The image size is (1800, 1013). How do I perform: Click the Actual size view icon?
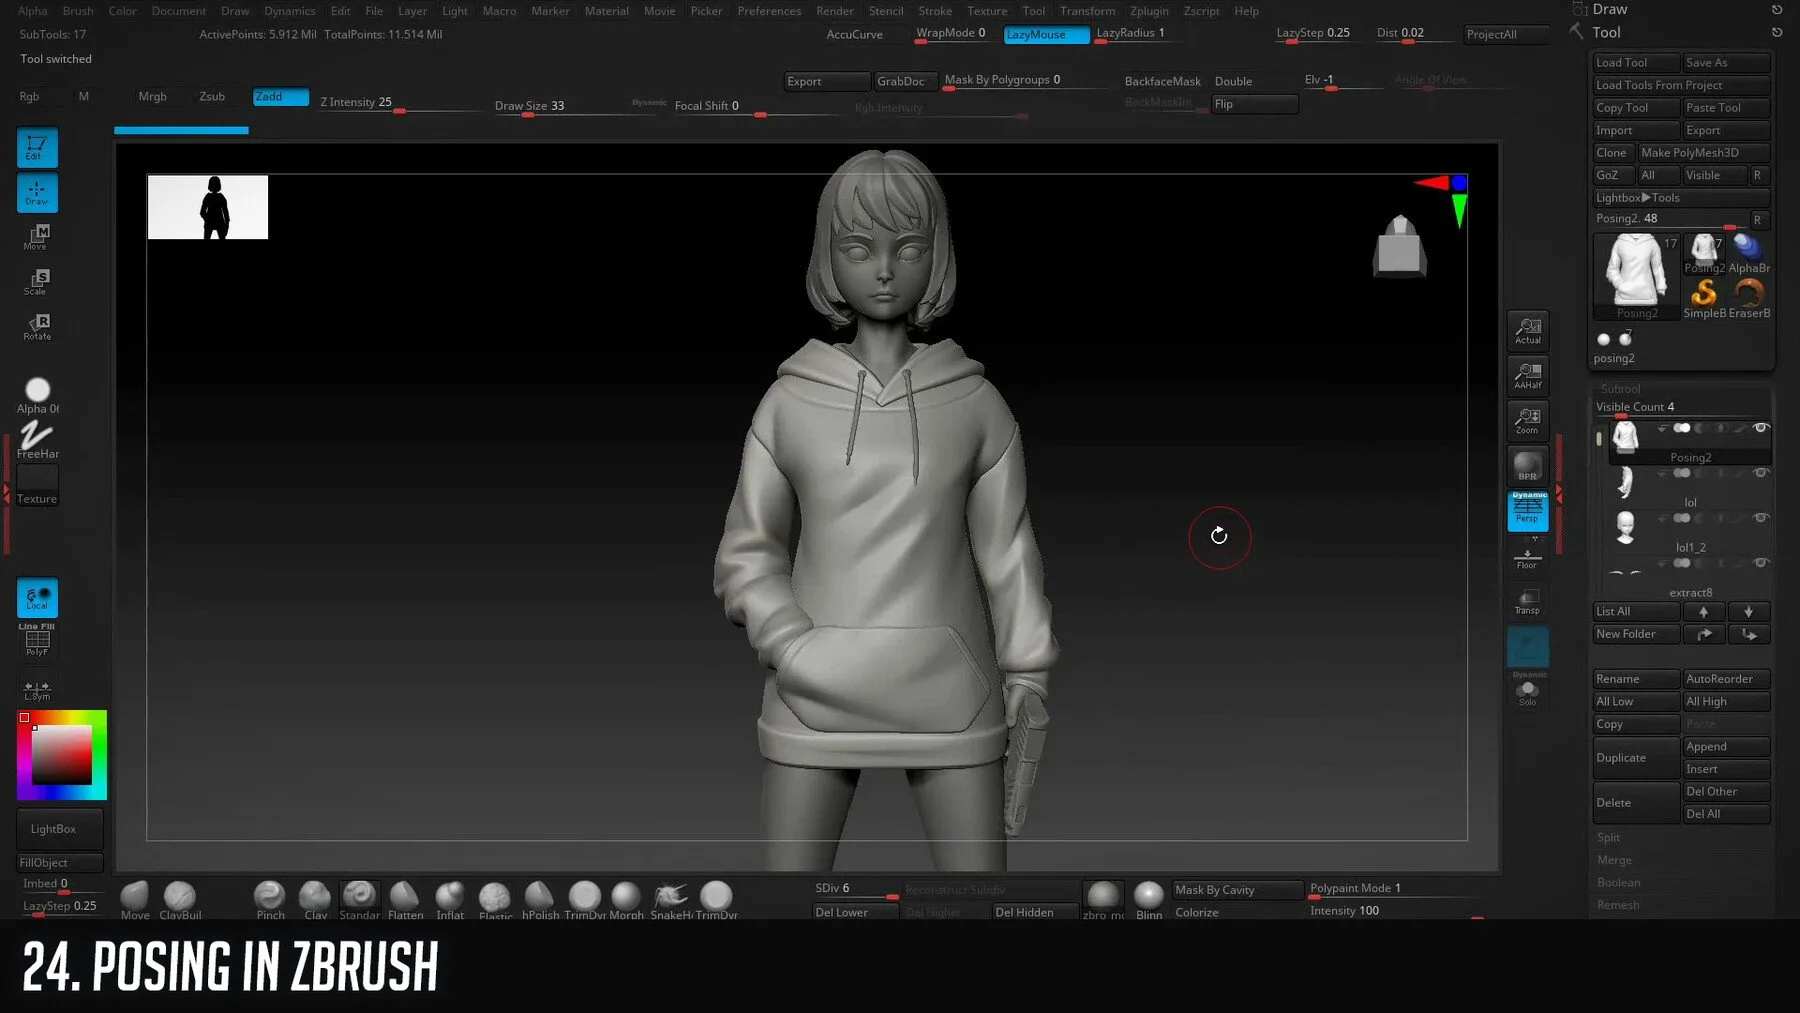[x=1528, y=331]
